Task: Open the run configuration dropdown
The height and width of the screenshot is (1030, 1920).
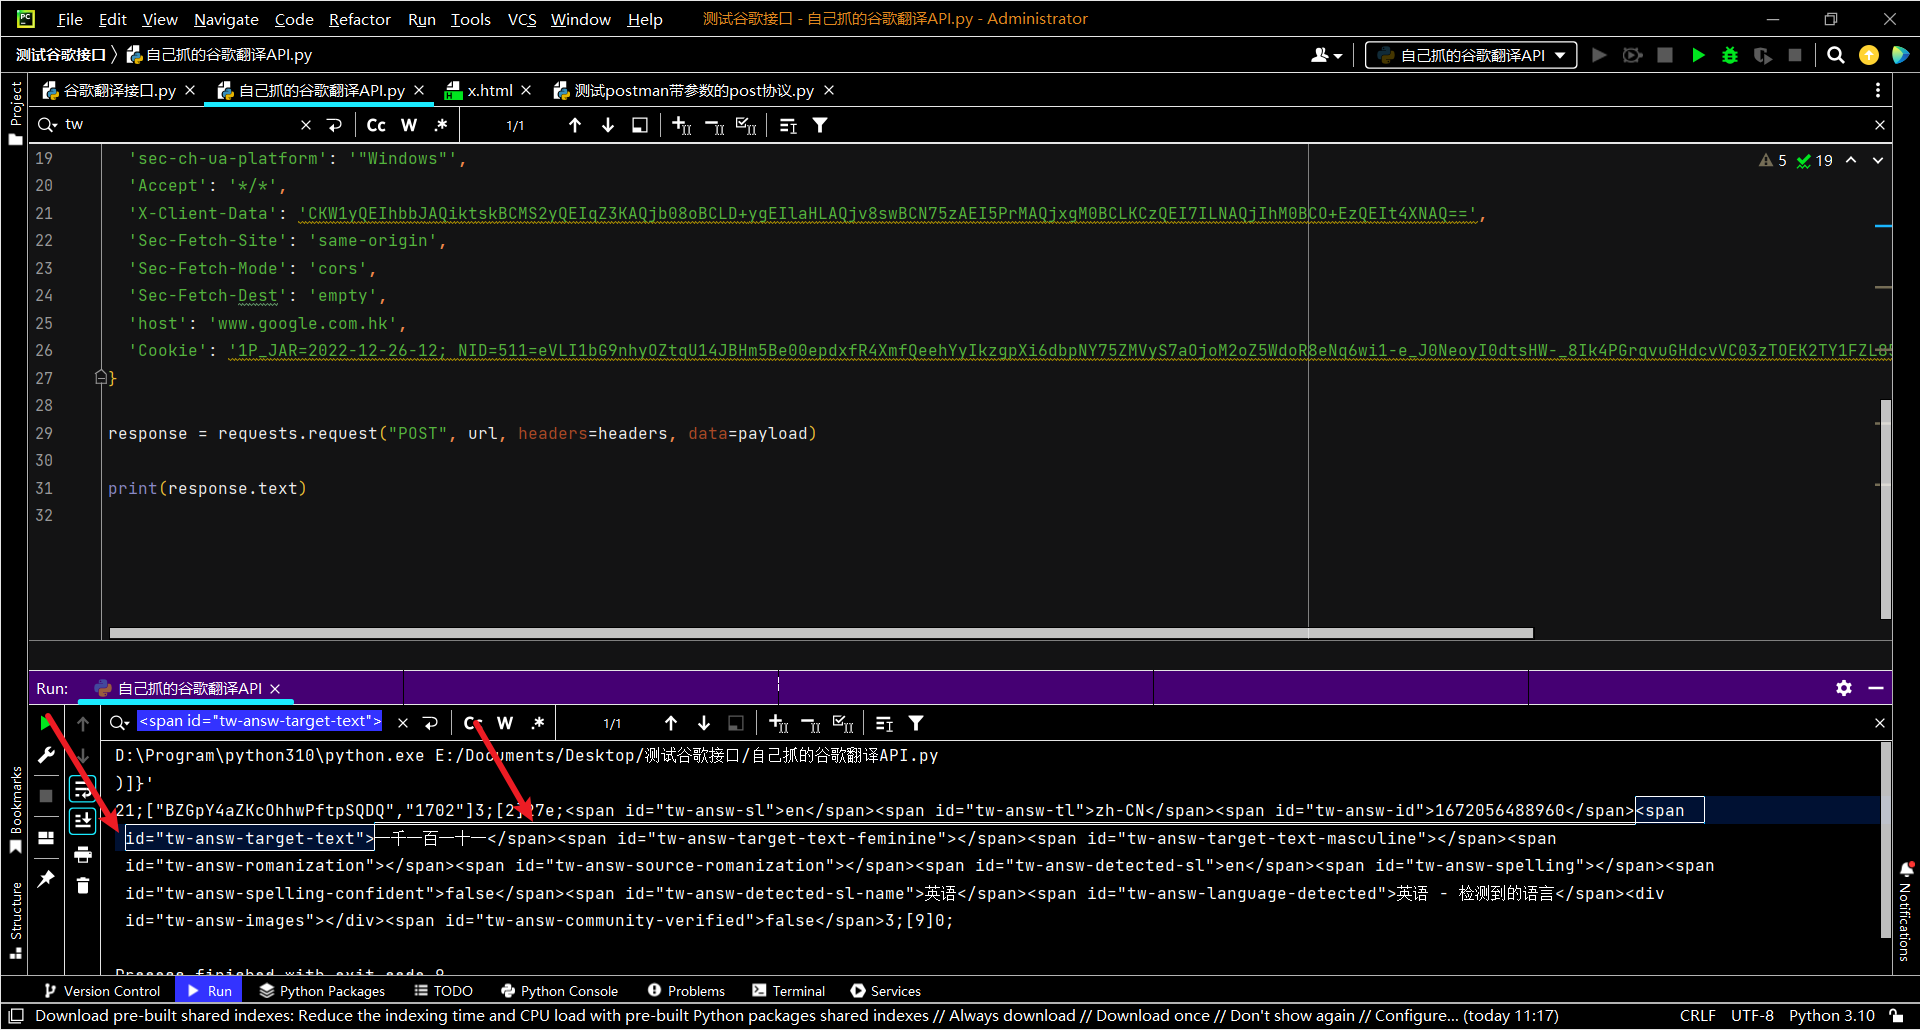Action: 1471,56
